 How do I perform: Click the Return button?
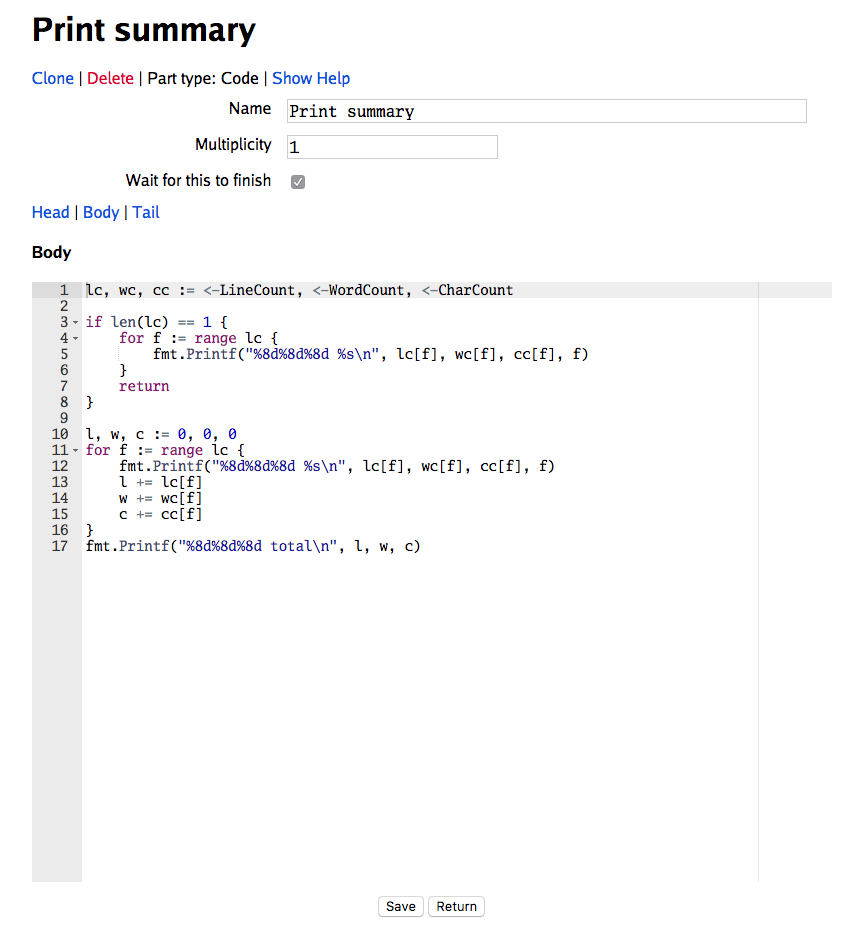[x=456, y=906]
